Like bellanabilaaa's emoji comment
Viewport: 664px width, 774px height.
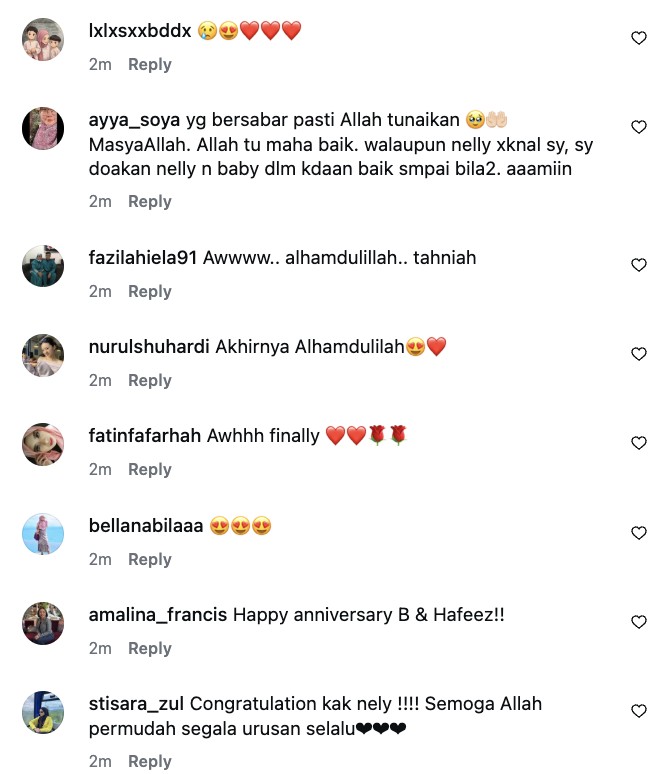pos(639,533)
